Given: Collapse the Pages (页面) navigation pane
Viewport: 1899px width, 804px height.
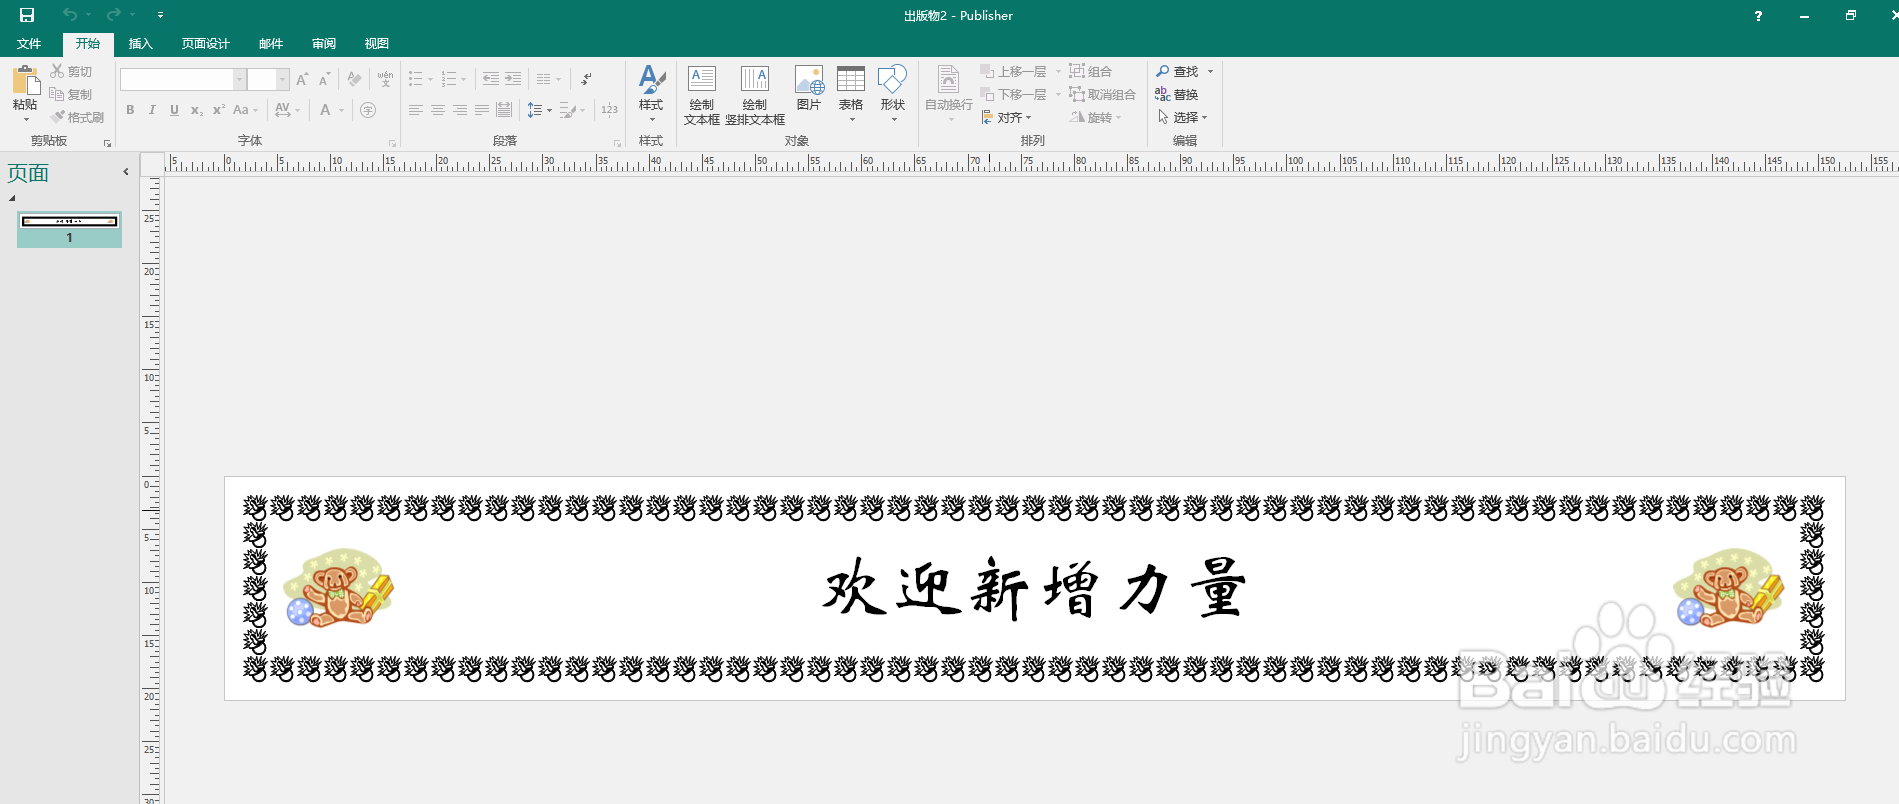Looking at the screenshot, I should [126, 172].
